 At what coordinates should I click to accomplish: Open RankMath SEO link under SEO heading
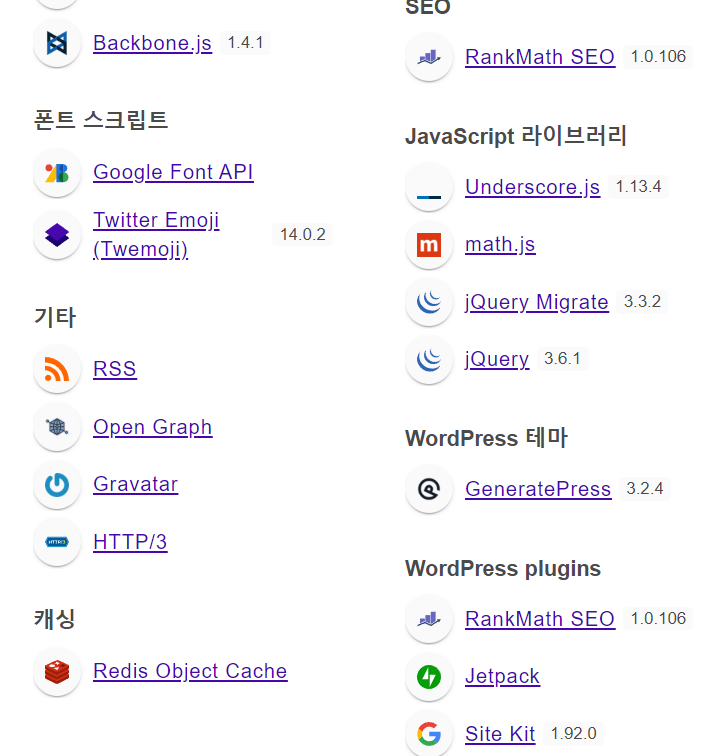coord(540,57)
